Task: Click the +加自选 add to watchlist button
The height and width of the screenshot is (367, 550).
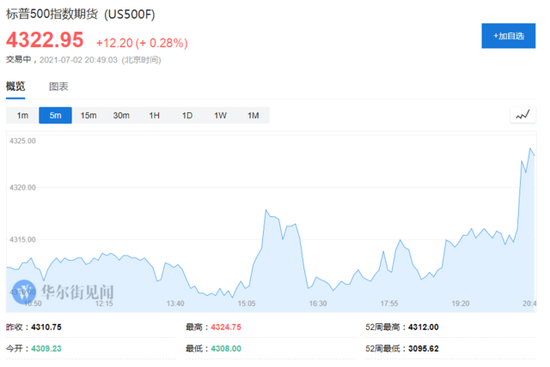Action: click(x=508, y=36)
